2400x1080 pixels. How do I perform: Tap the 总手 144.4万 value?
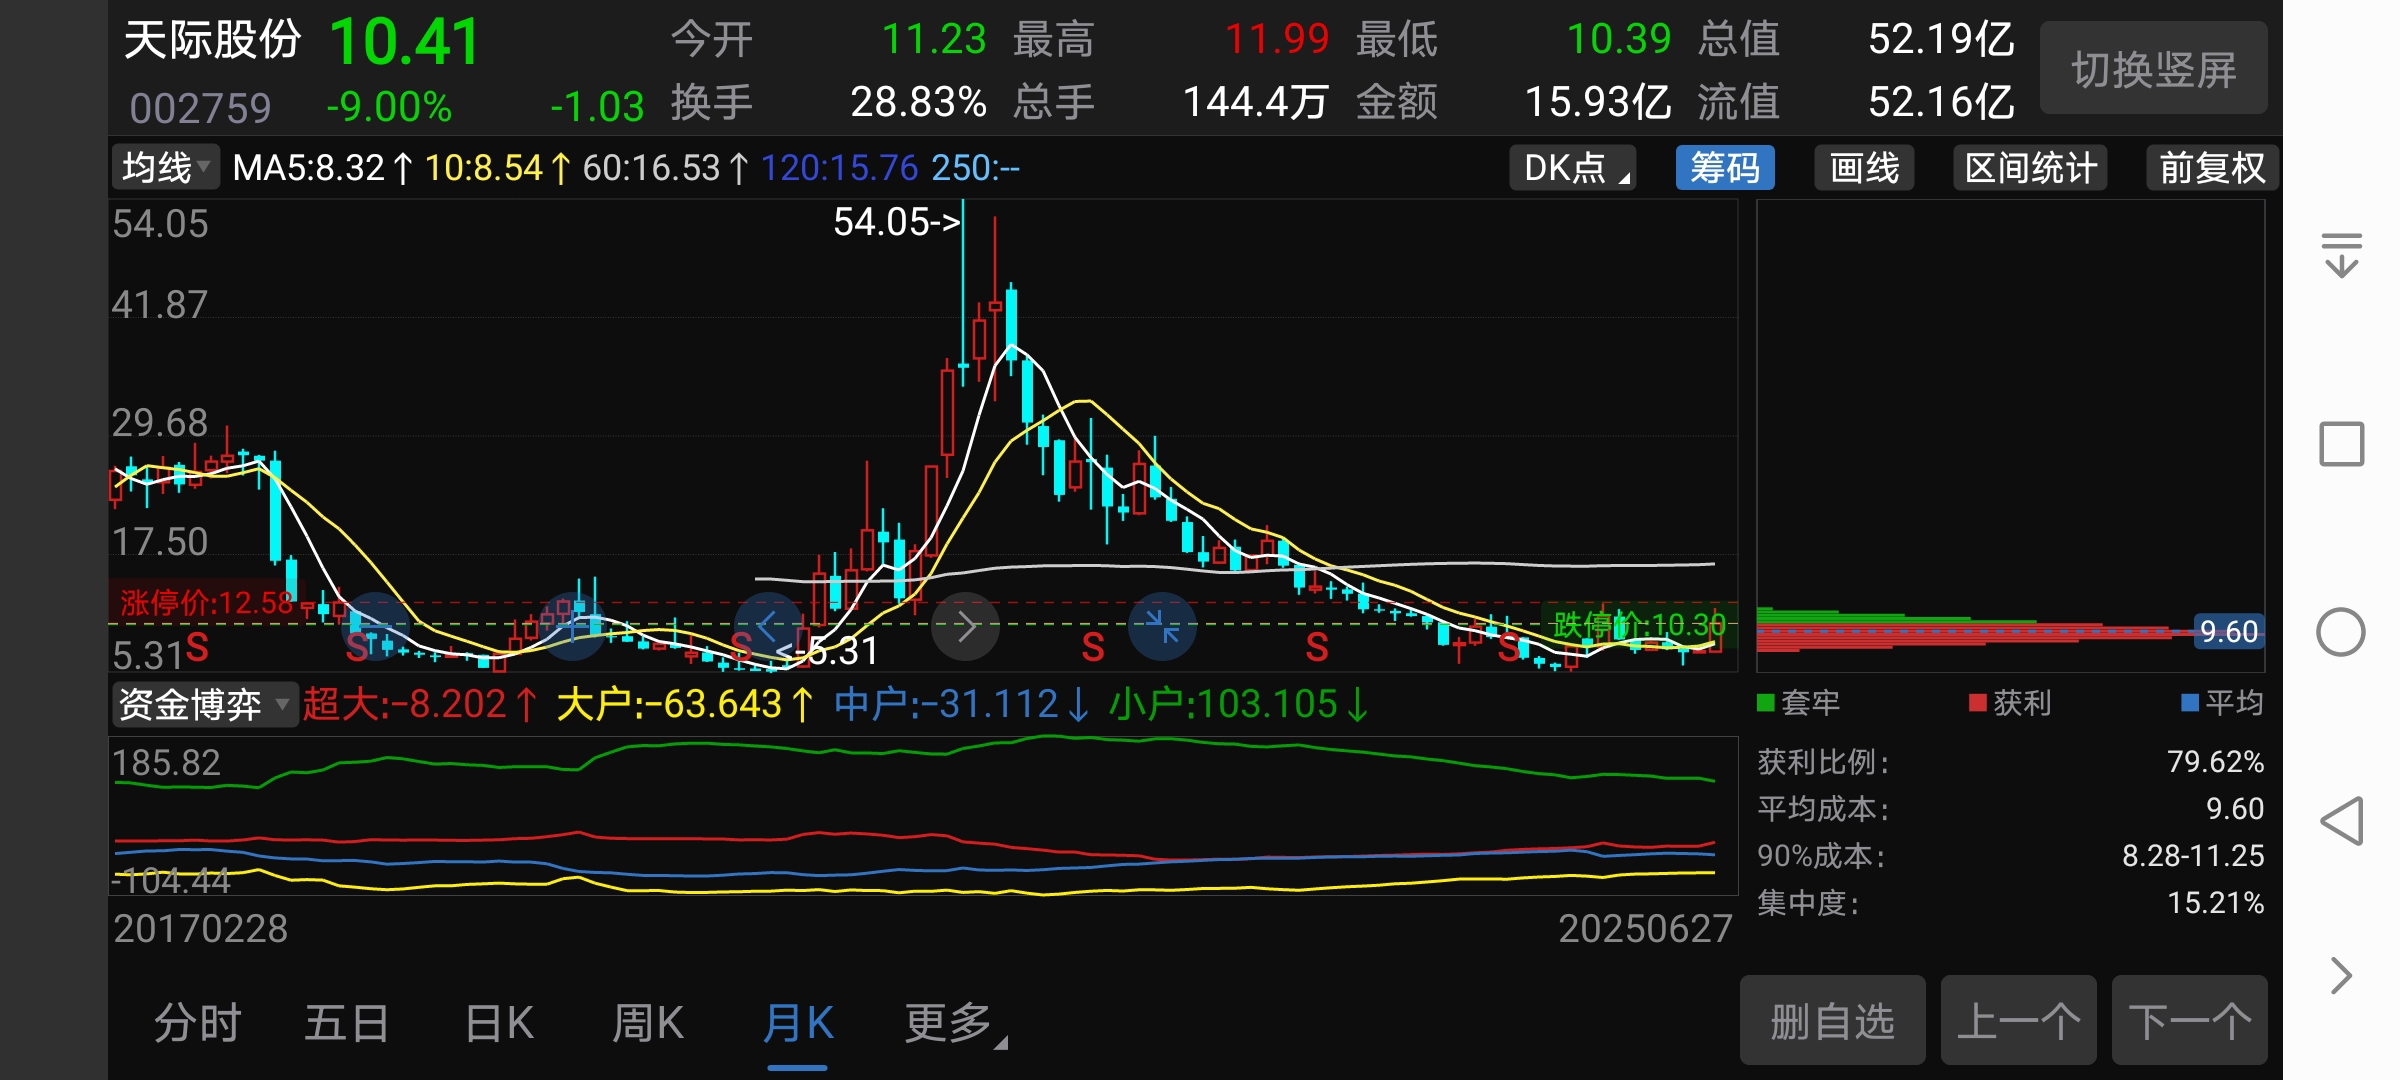pos(1256,102)
